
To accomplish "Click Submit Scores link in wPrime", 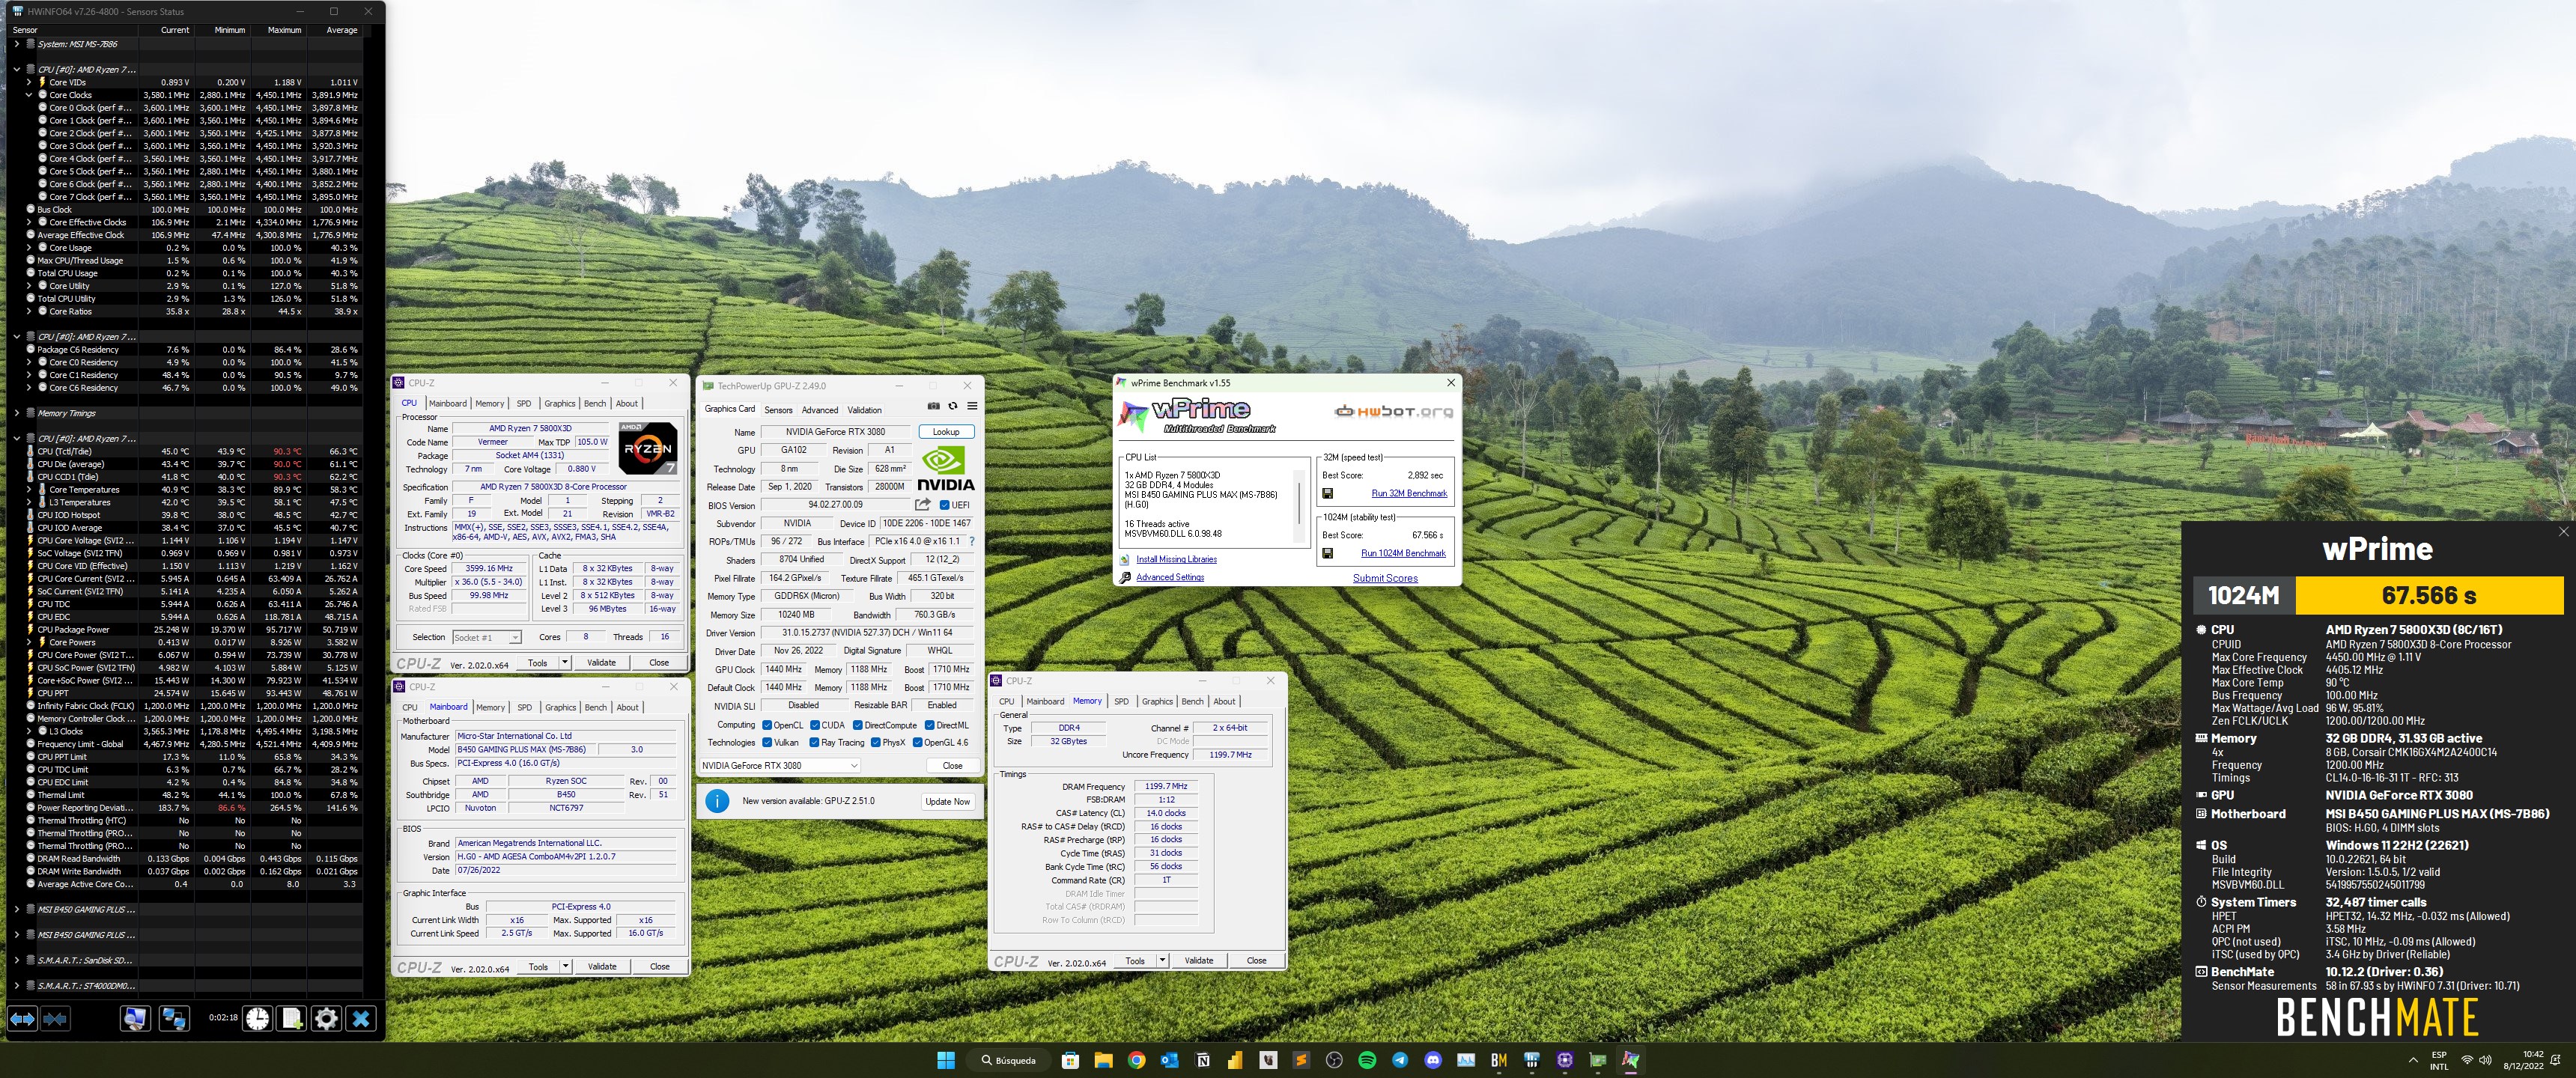I will tap(1385, 578).
